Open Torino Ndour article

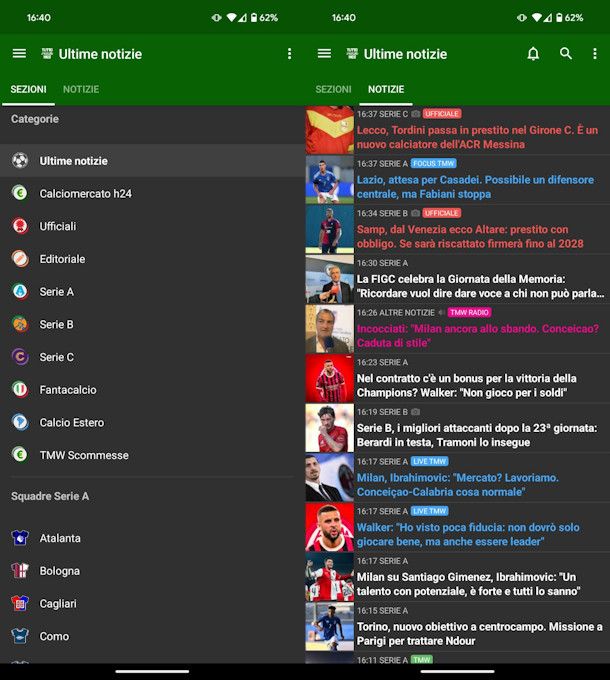[x=457, y=627]
